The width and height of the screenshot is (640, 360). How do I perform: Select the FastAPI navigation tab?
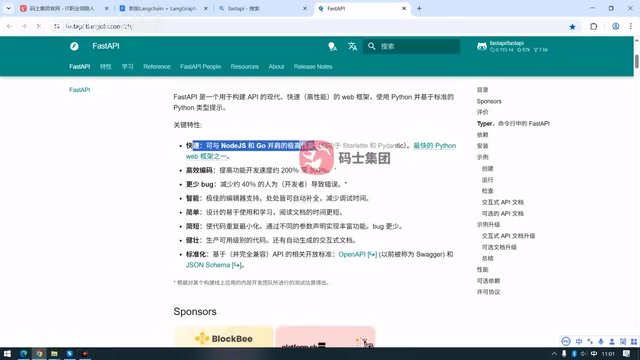[80, 67]
